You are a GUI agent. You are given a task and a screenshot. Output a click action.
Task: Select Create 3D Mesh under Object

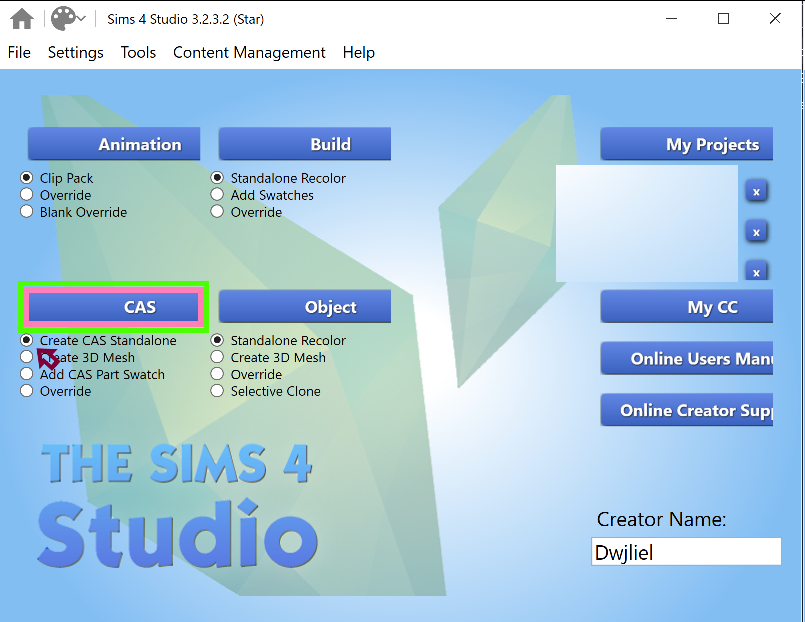pyautogui.click(x=268, y=357)
